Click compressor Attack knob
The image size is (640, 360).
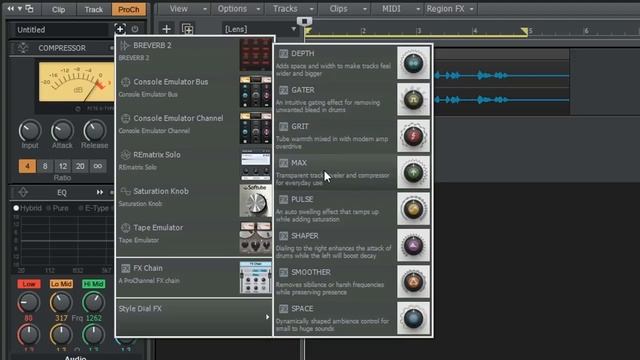62,131
